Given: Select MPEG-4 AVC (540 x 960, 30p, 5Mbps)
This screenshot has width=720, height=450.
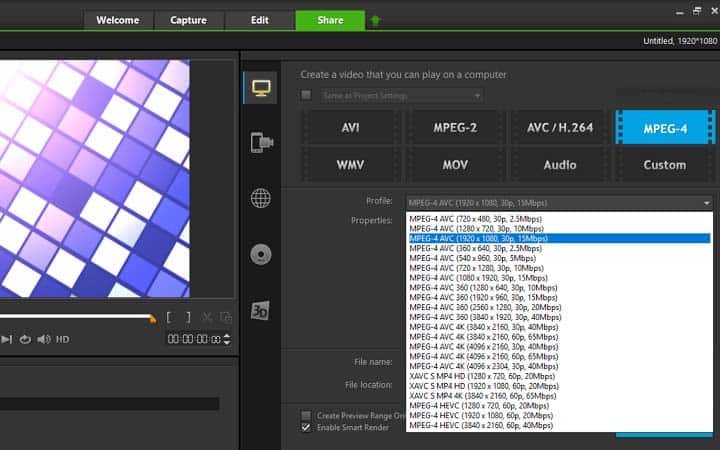Looking at the screenshot, I should tap(559, 258).
